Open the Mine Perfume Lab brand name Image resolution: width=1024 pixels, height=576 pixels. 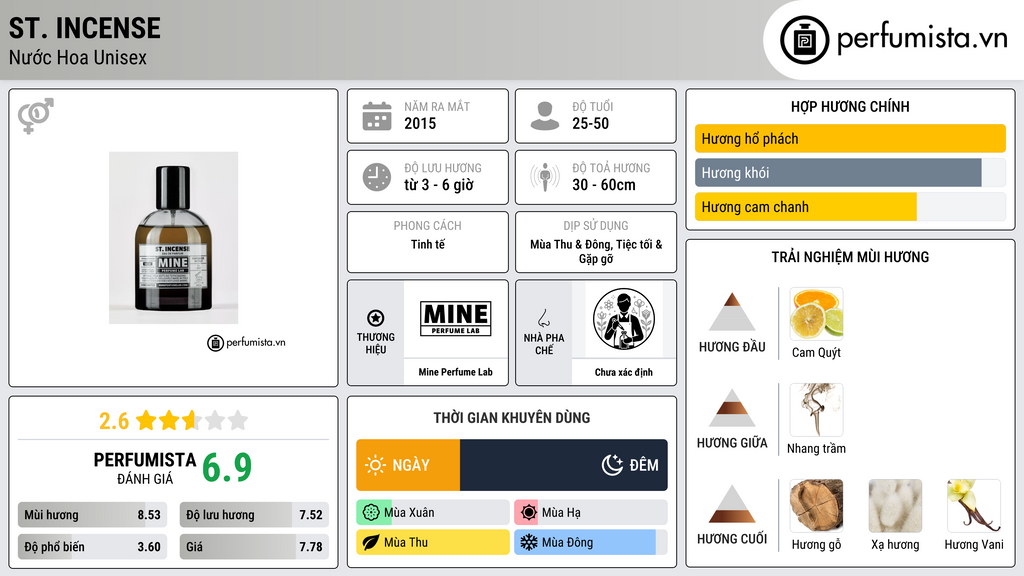click(x=455, y=372)
